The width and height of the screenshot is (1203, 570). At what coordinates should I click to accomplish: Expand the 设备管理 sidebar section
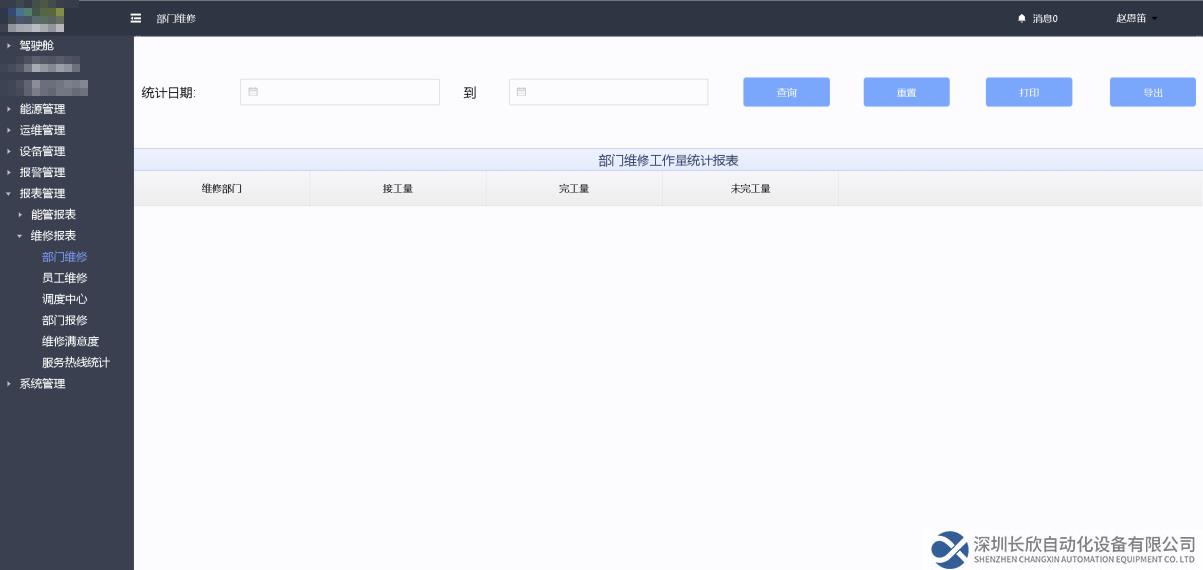pos(42,151)
